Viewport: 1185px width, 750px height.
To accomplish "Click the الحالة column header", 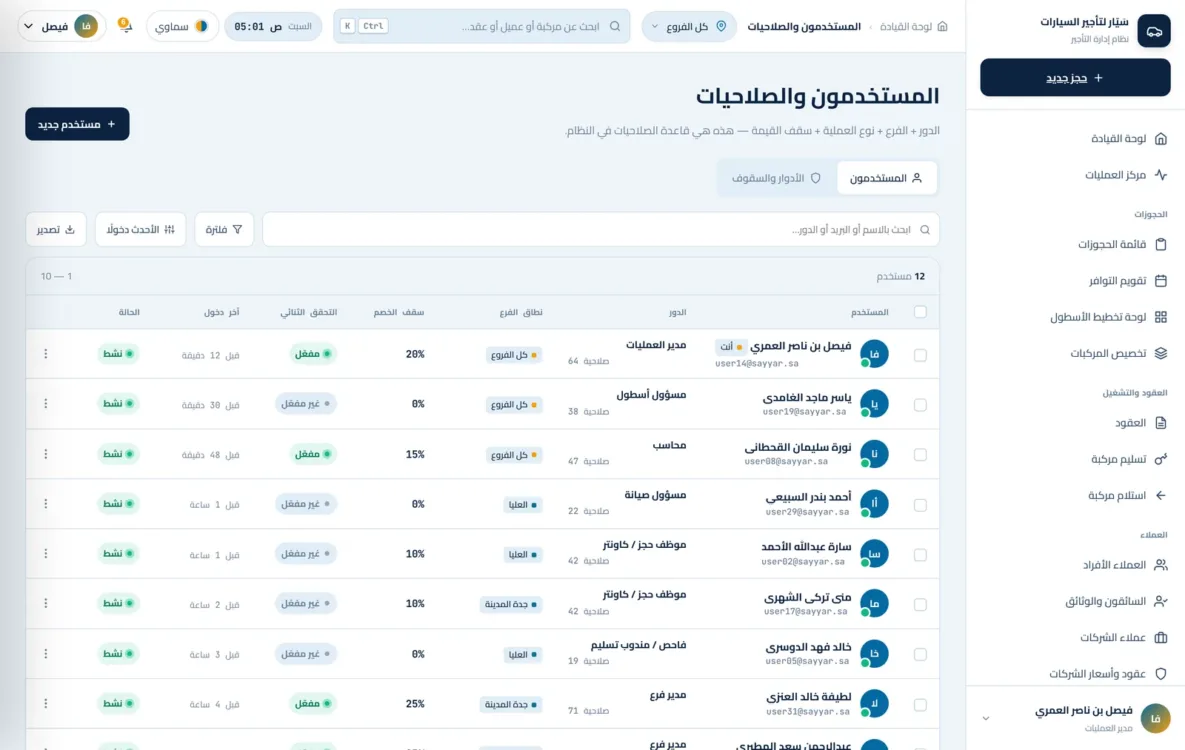I will 129,311.
